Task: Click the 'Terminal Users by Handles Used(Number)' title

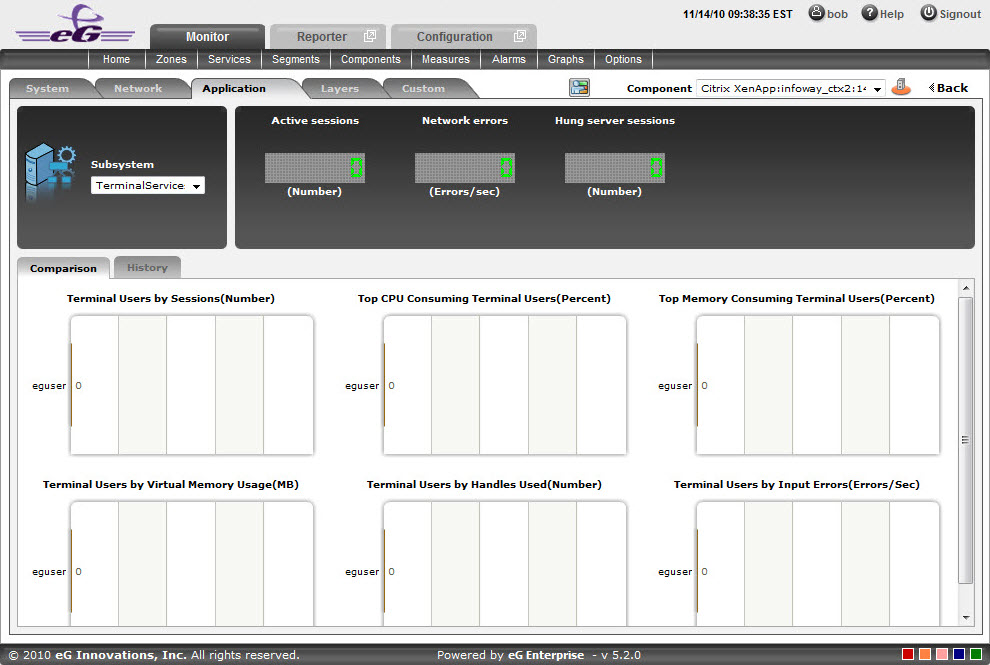Action: pyautogui.click(x=484, y=484)
